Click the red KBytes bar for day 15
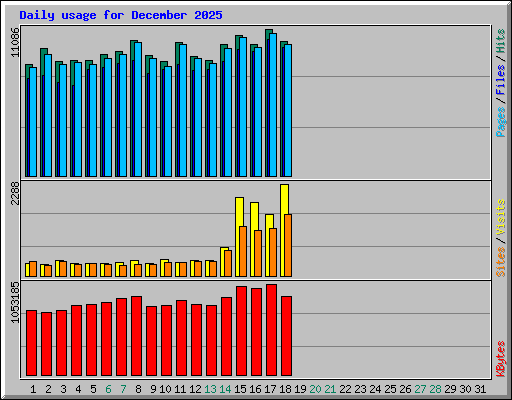This screenshot has height=400, width=512. pos(241,331)
